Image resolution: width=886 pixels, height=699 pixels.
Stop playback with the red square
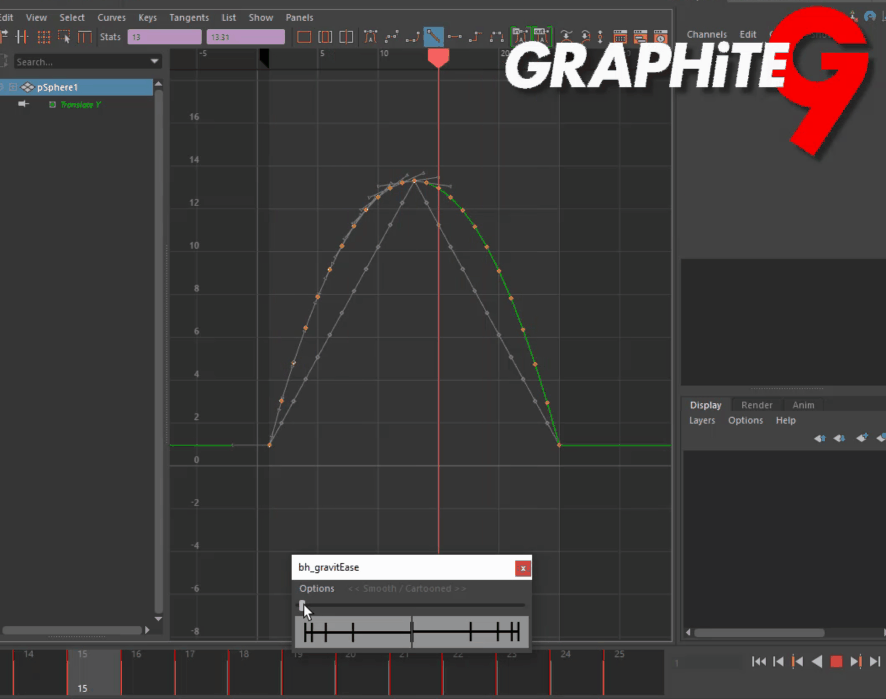click(836, 661)
